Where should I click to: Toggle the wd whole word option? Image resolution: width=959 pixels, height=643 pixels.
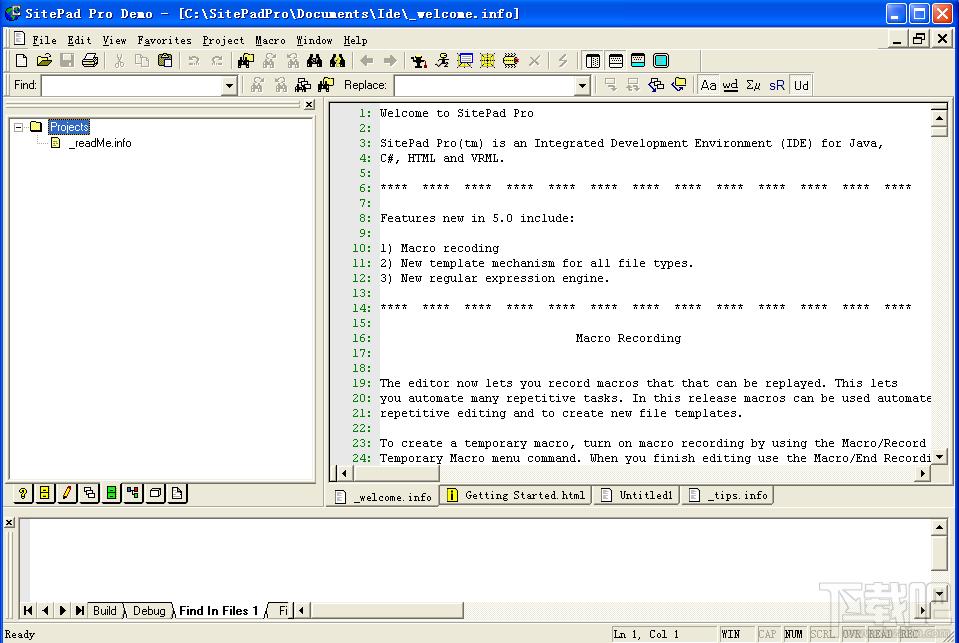[730, 85]
